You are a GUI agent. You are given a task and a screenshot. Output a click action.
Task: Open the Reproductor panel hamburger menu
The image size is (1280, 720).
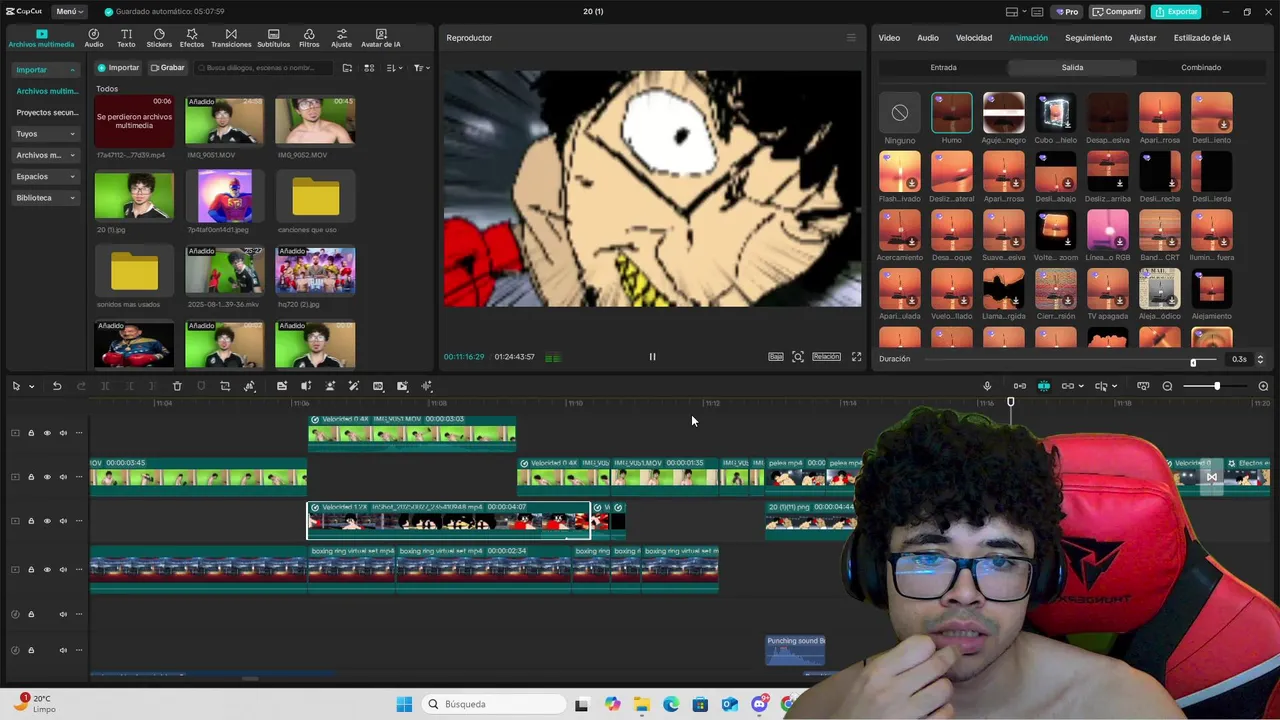point(851,38)
